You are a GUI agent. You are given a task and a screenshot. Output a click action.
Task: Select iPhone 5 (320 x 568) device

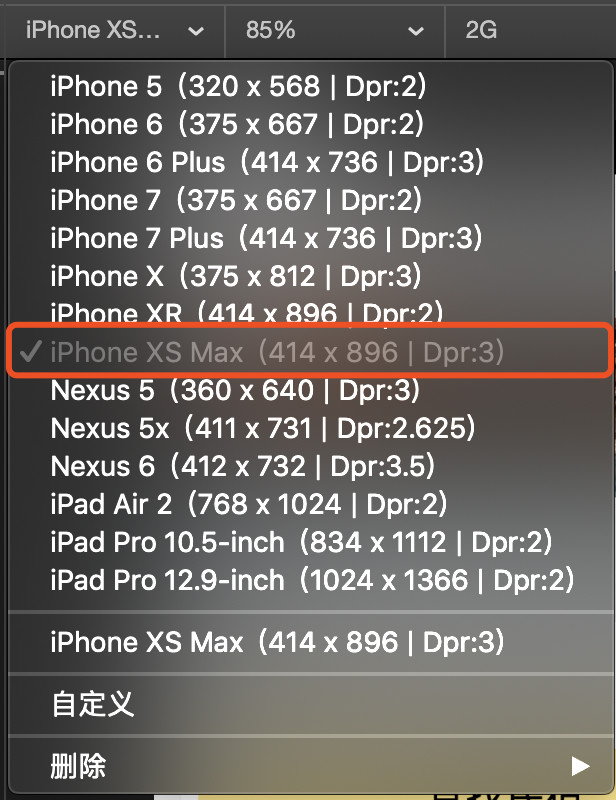point(310,86)
